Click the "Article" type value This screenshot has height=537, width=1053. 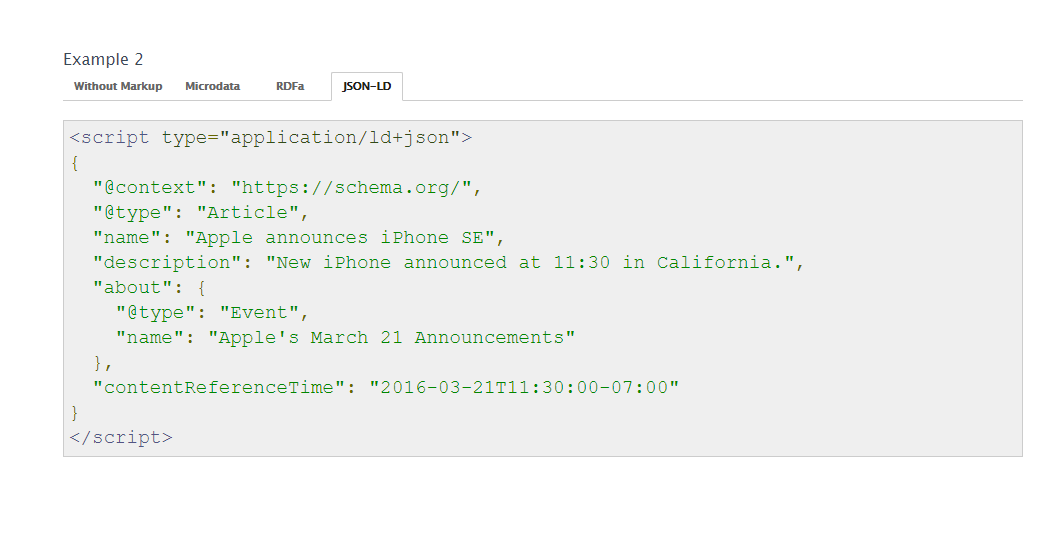[247, 213]
